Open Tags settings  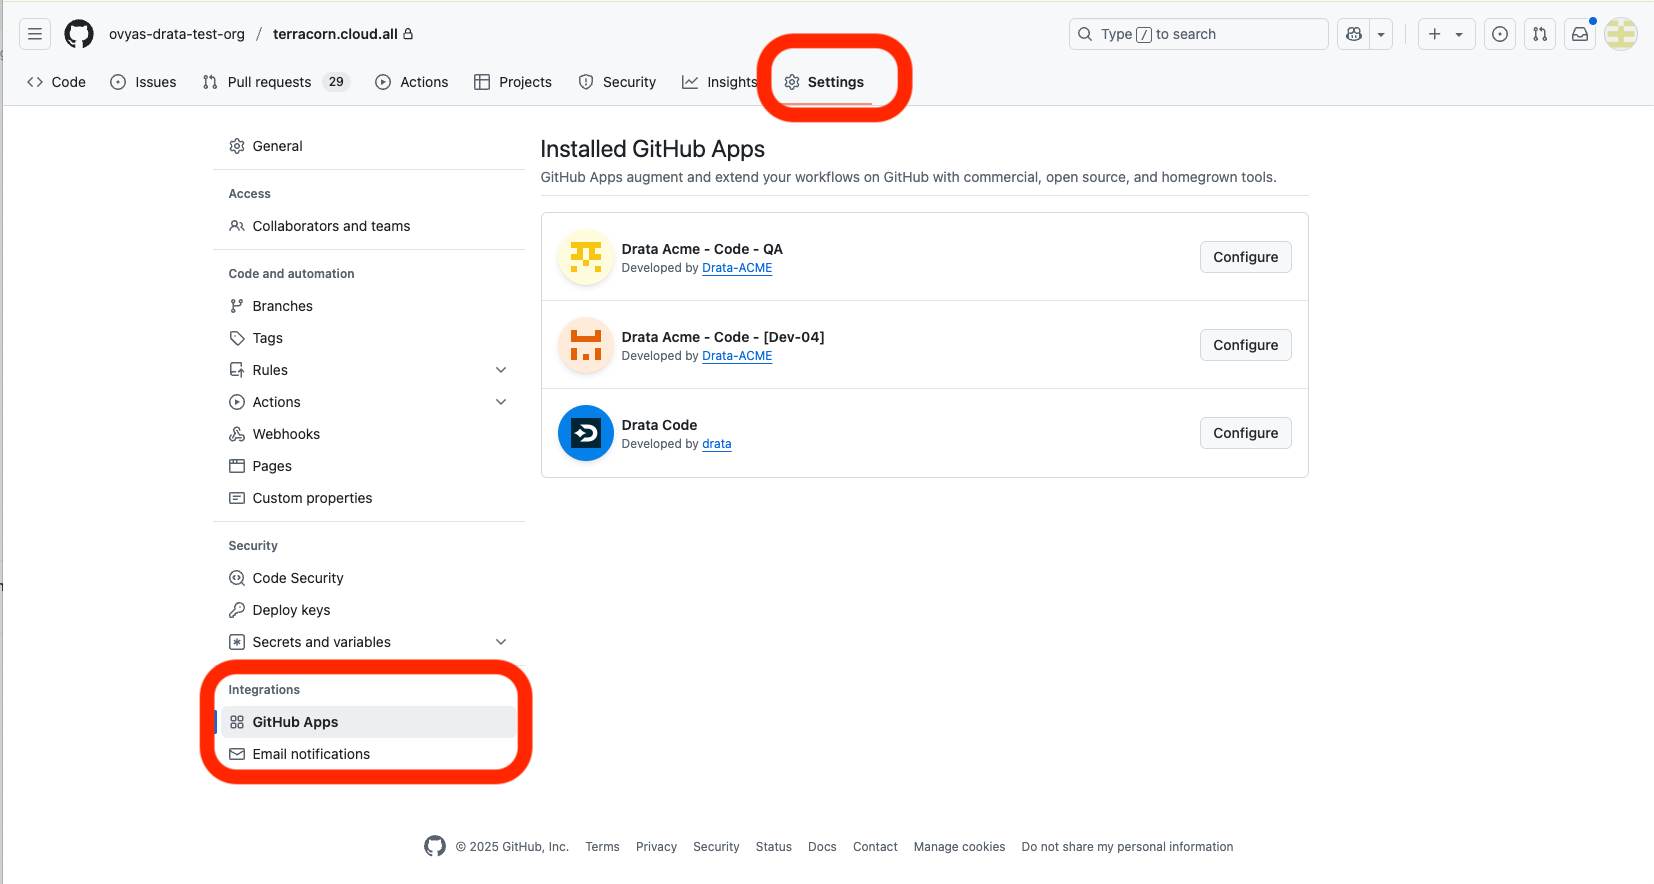click(x=369, y=338)
